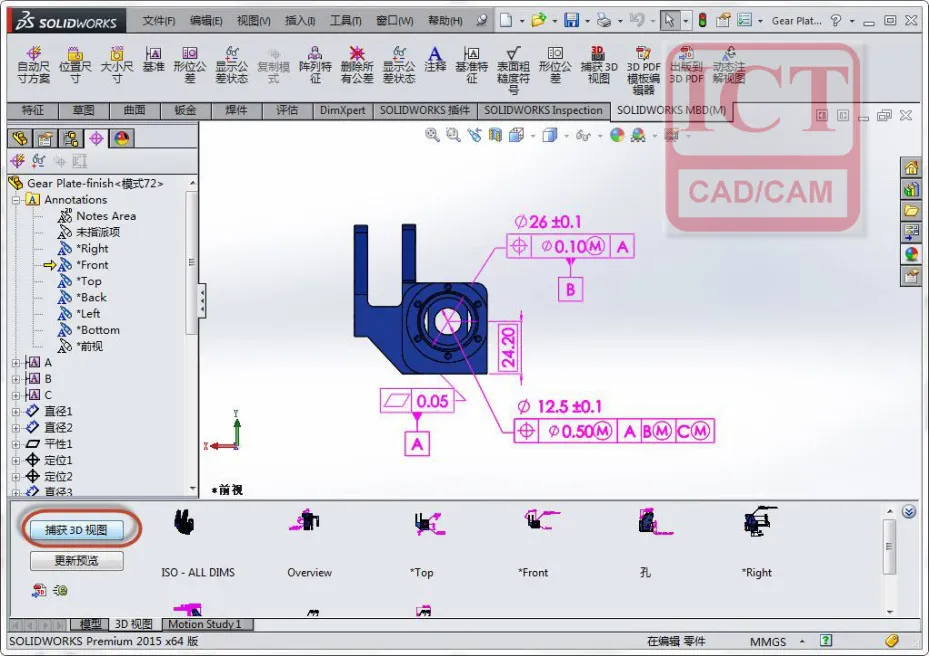The width and height of the screenshot is (929, 656).
Task: Open the PropertyManager tab icon
Action: [45, 139]
